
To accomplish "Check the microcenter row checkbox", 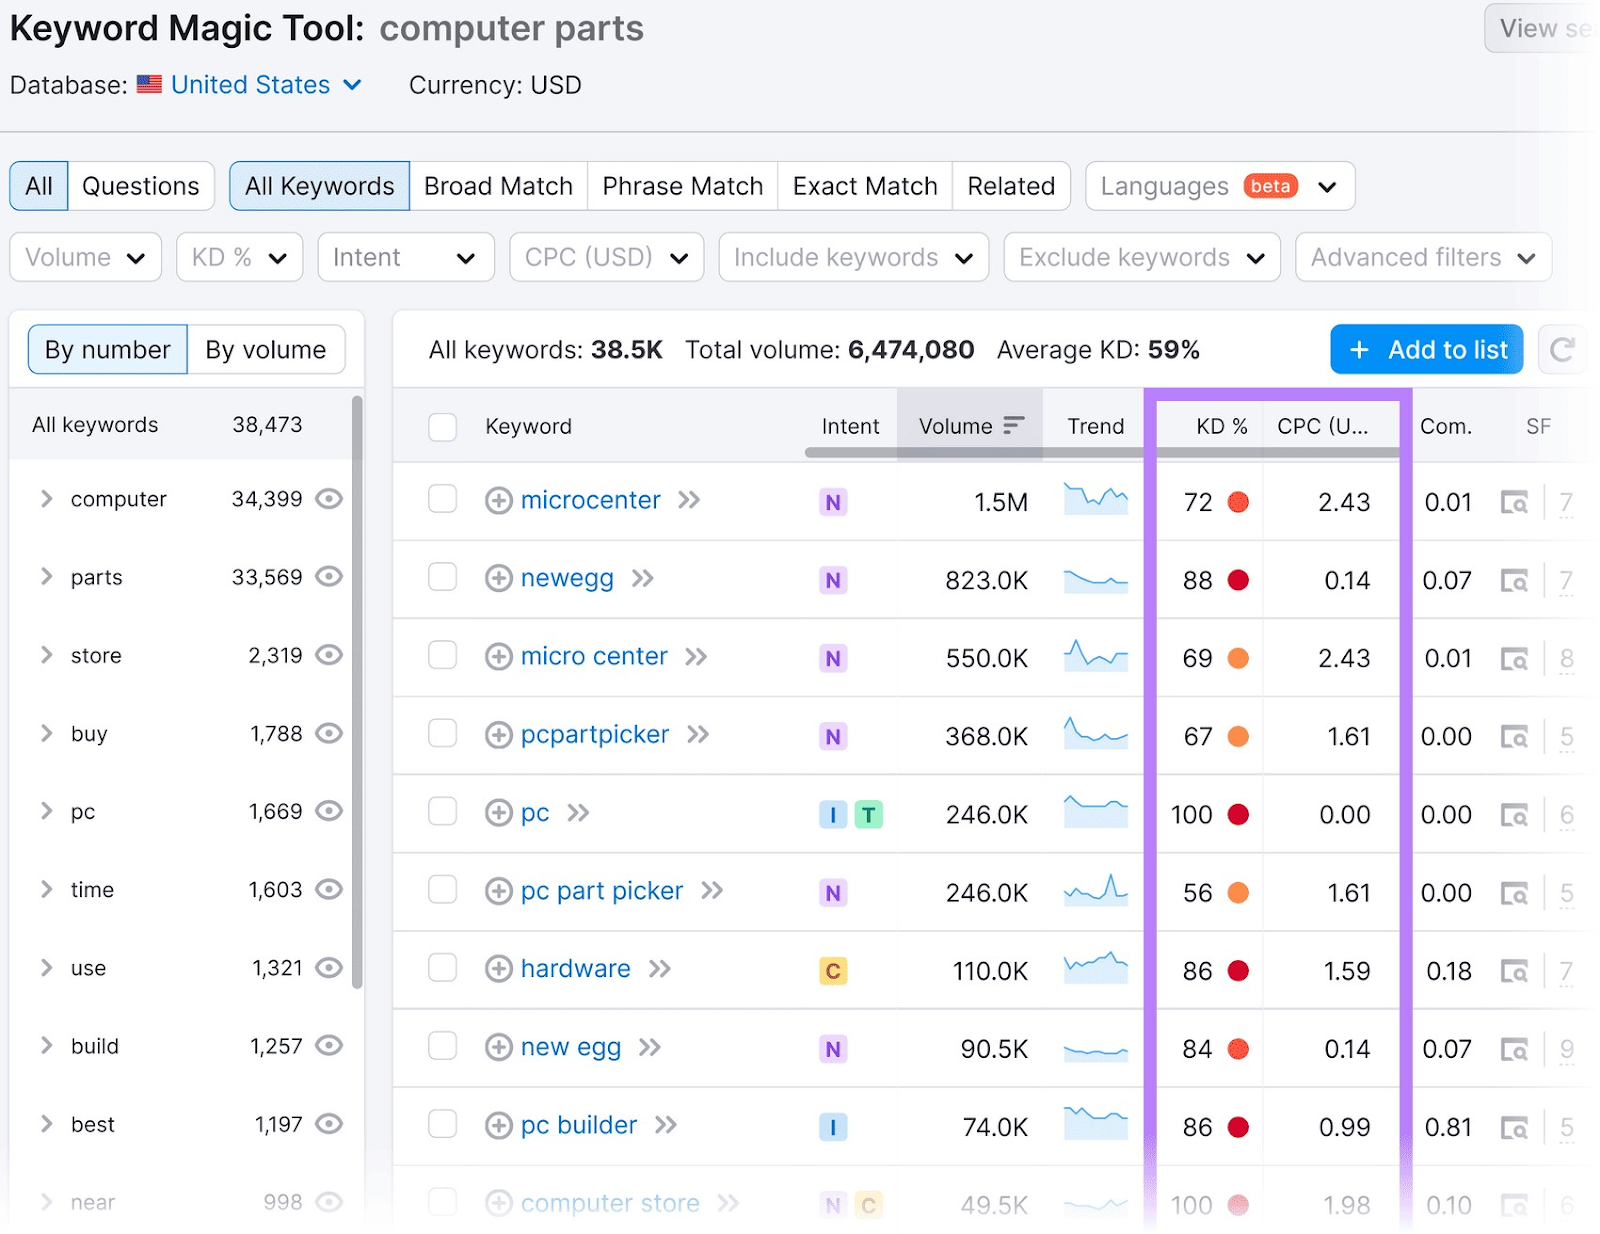I will 442,499.
